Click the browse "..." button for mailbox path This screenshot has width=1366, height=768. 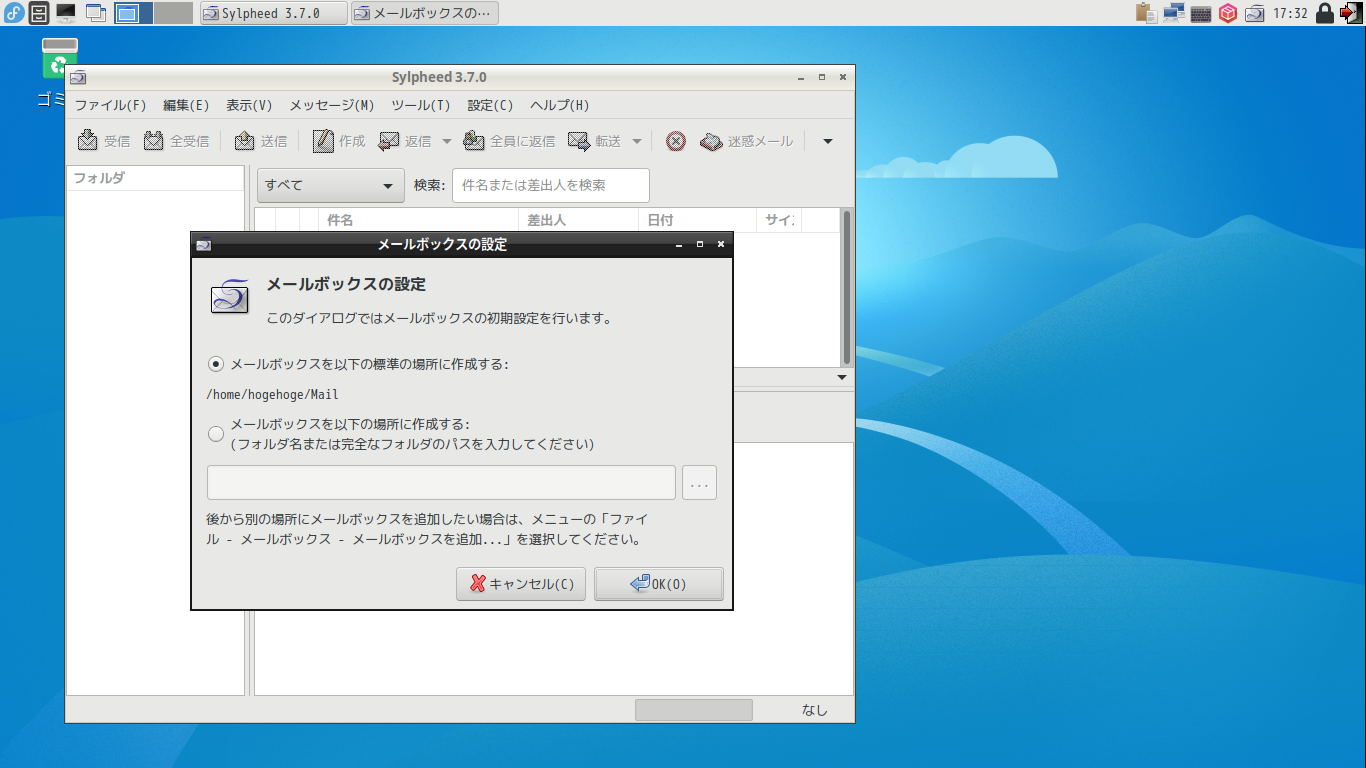[x=699, y=482]
